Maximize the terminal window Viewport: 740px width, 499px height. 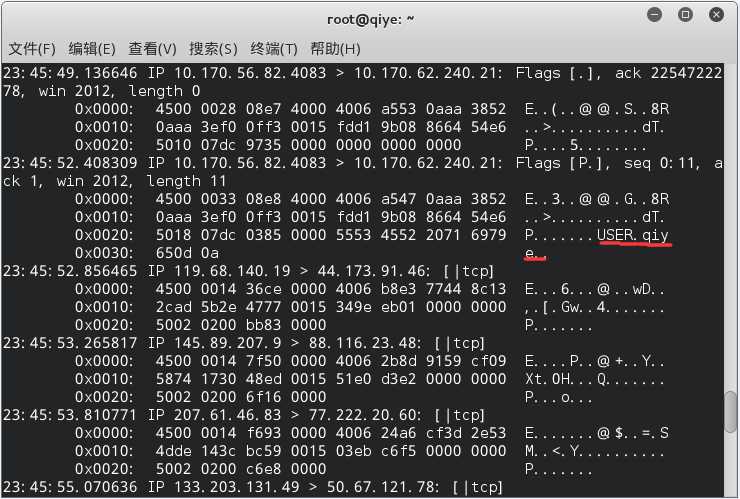[685, 15]
